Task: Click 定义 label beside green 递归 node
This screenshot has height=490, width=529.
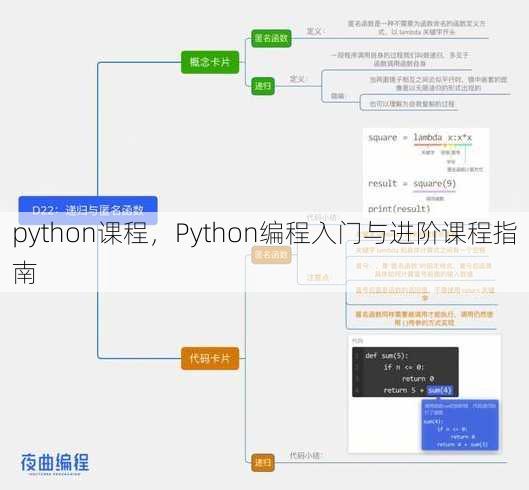Action: pyautogui.click(x=298, y=79)
